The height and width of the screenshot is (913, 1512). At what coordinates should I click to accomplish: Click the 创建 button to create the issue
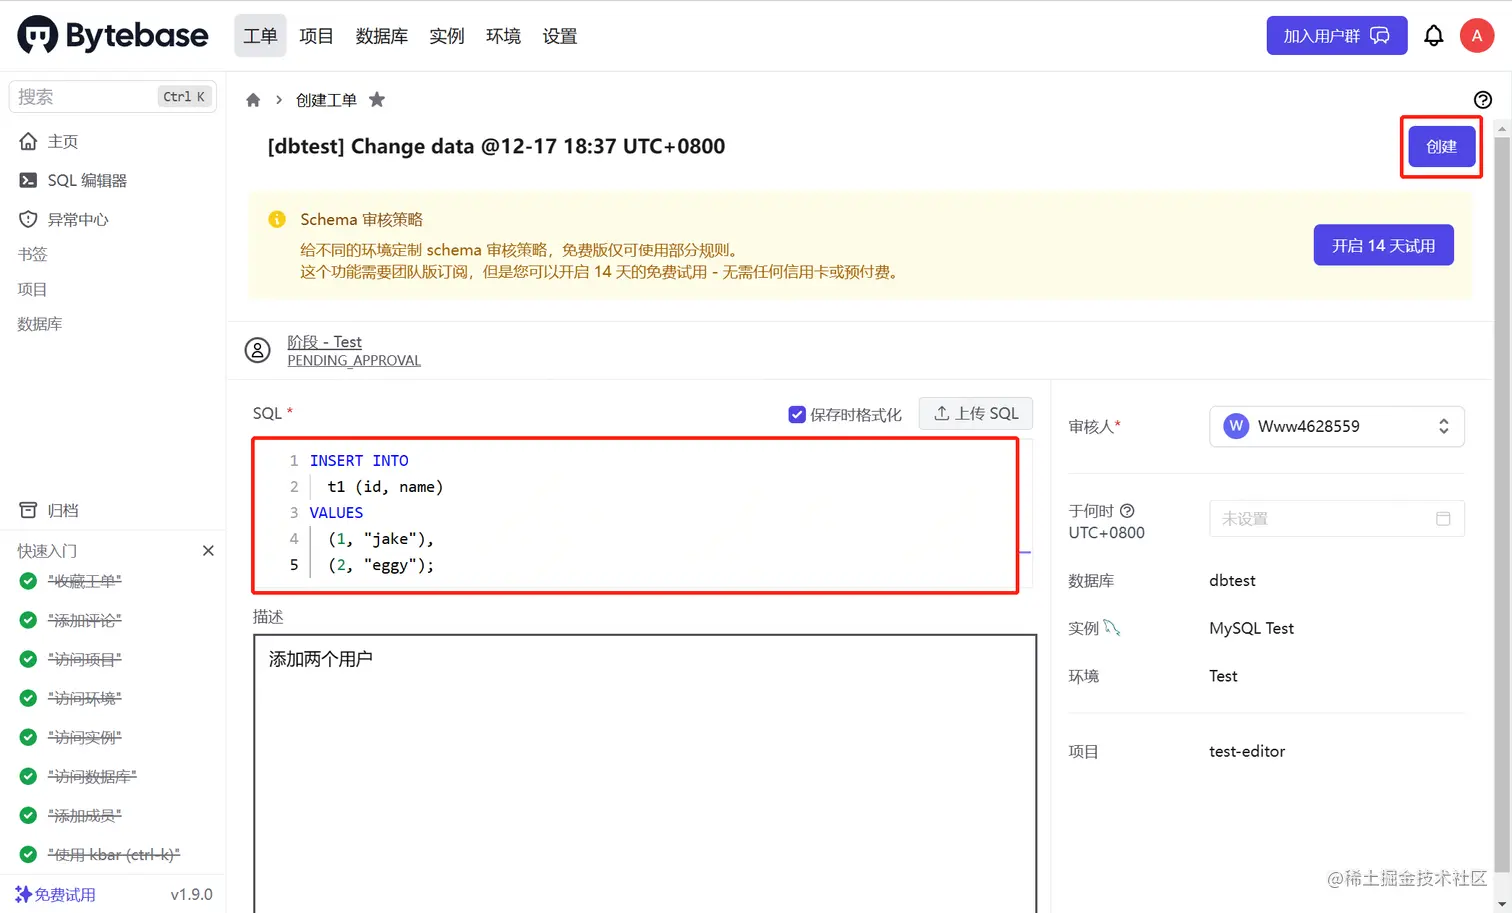[x=1441, y=146]
